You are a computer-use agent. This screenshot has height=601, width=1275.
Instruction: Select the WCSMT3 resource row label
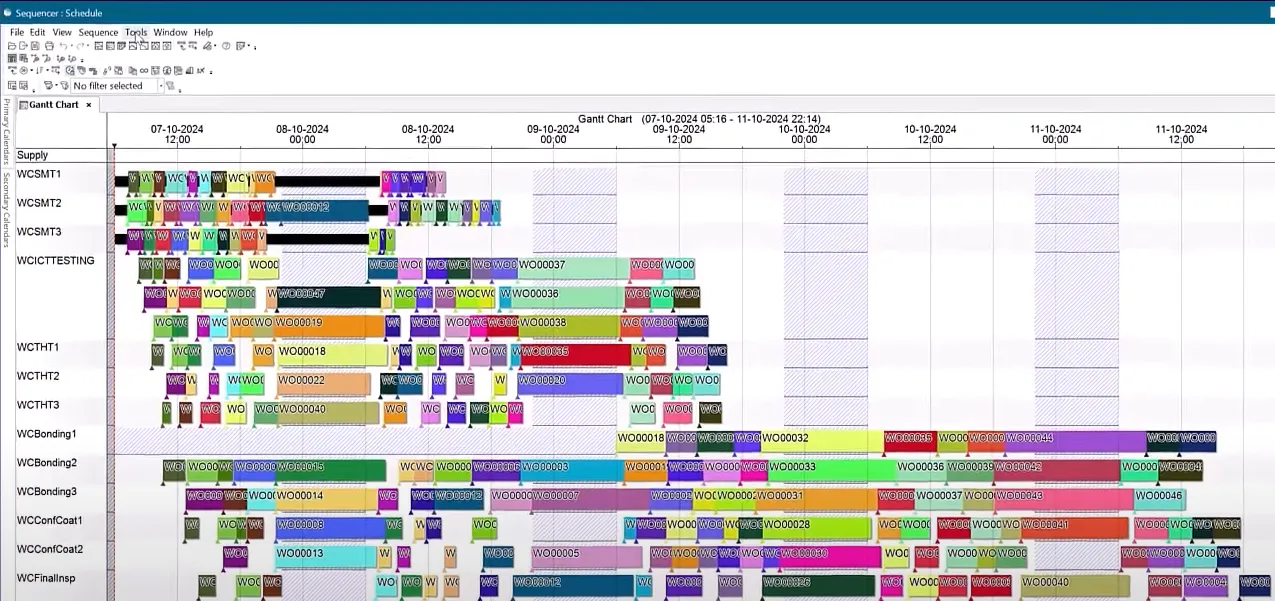pyautogui.click(x=39, y=232)
